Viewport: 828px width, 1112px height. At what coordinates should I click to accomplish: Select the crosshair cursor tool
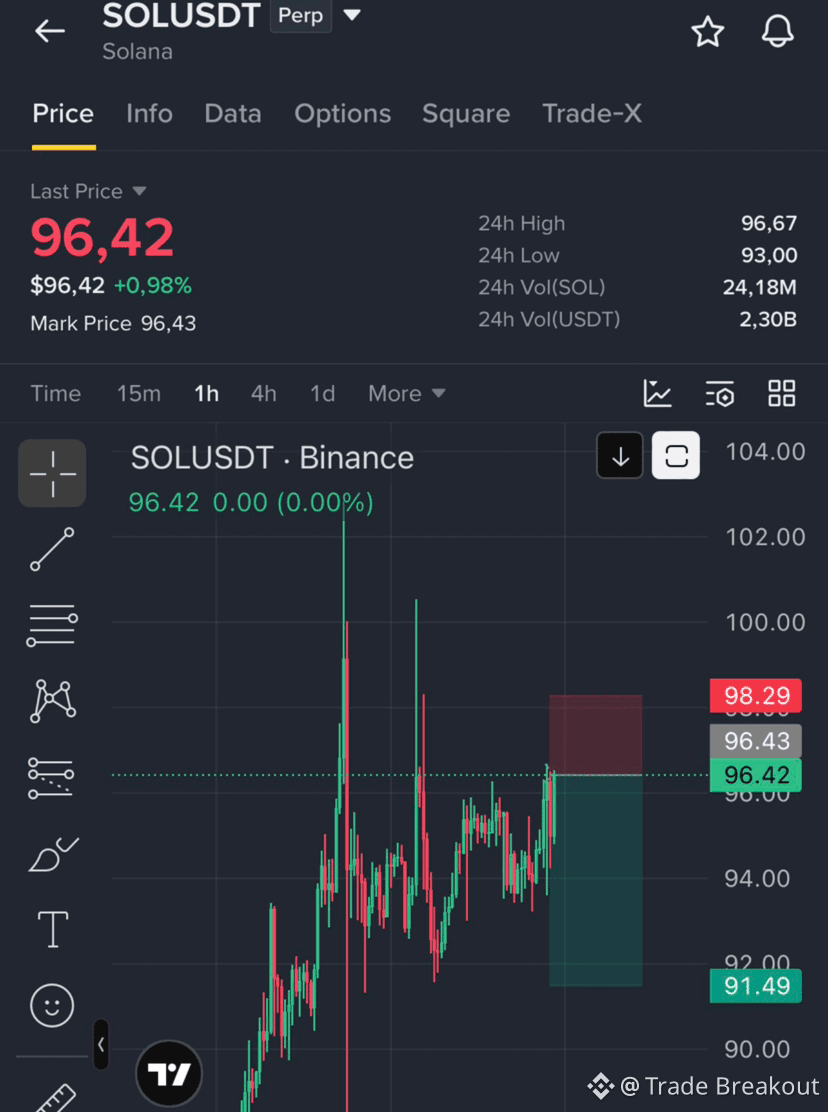pyautogui.click(x=52, y=473)
